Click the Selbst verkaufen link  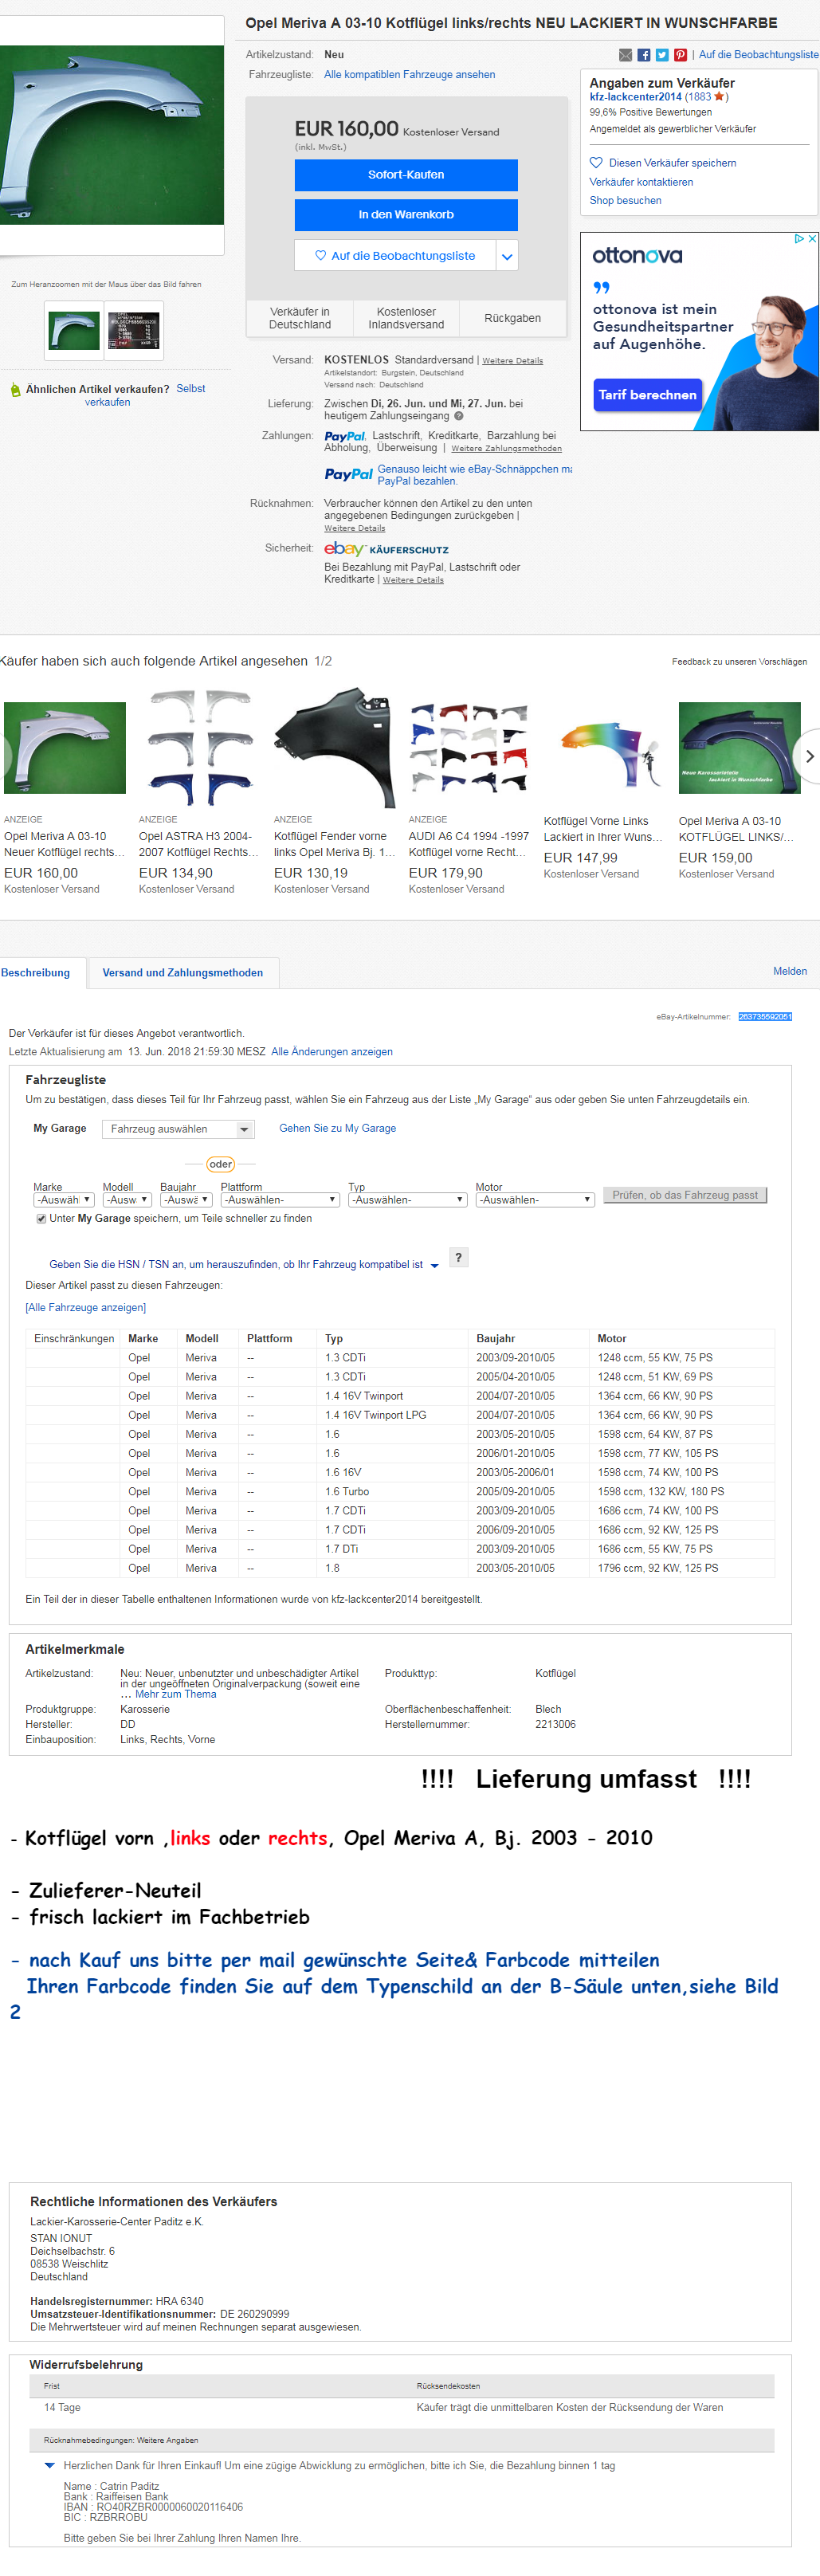(x=145, y=396)
